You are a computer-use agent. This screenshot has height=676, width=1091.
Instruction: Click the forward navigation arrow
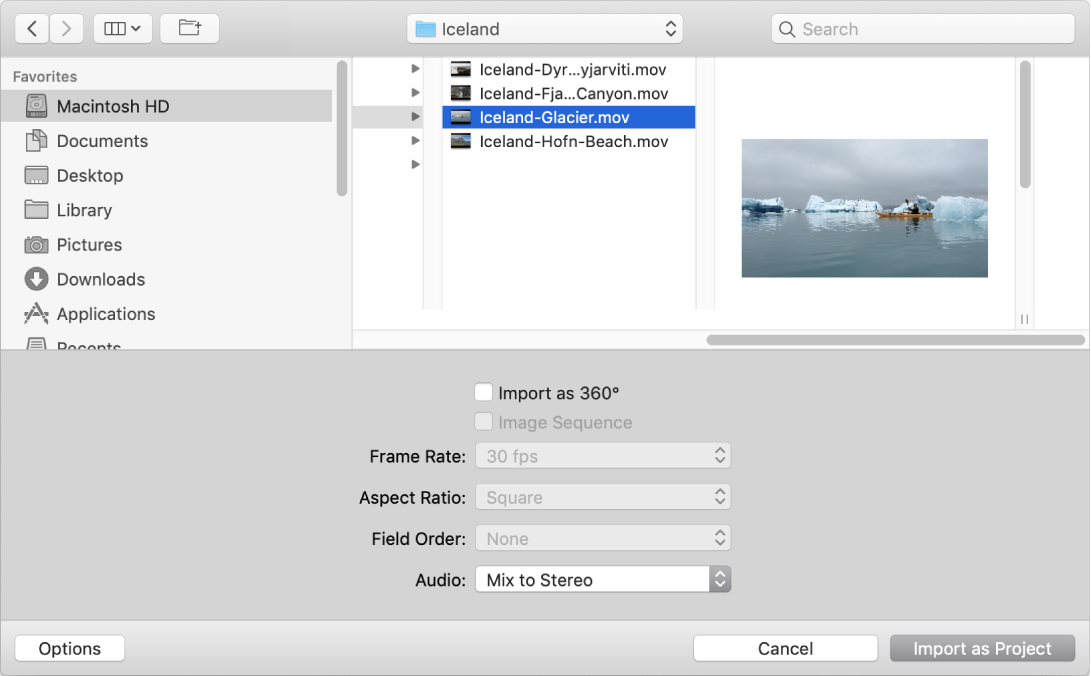click(x=66, y=29)
